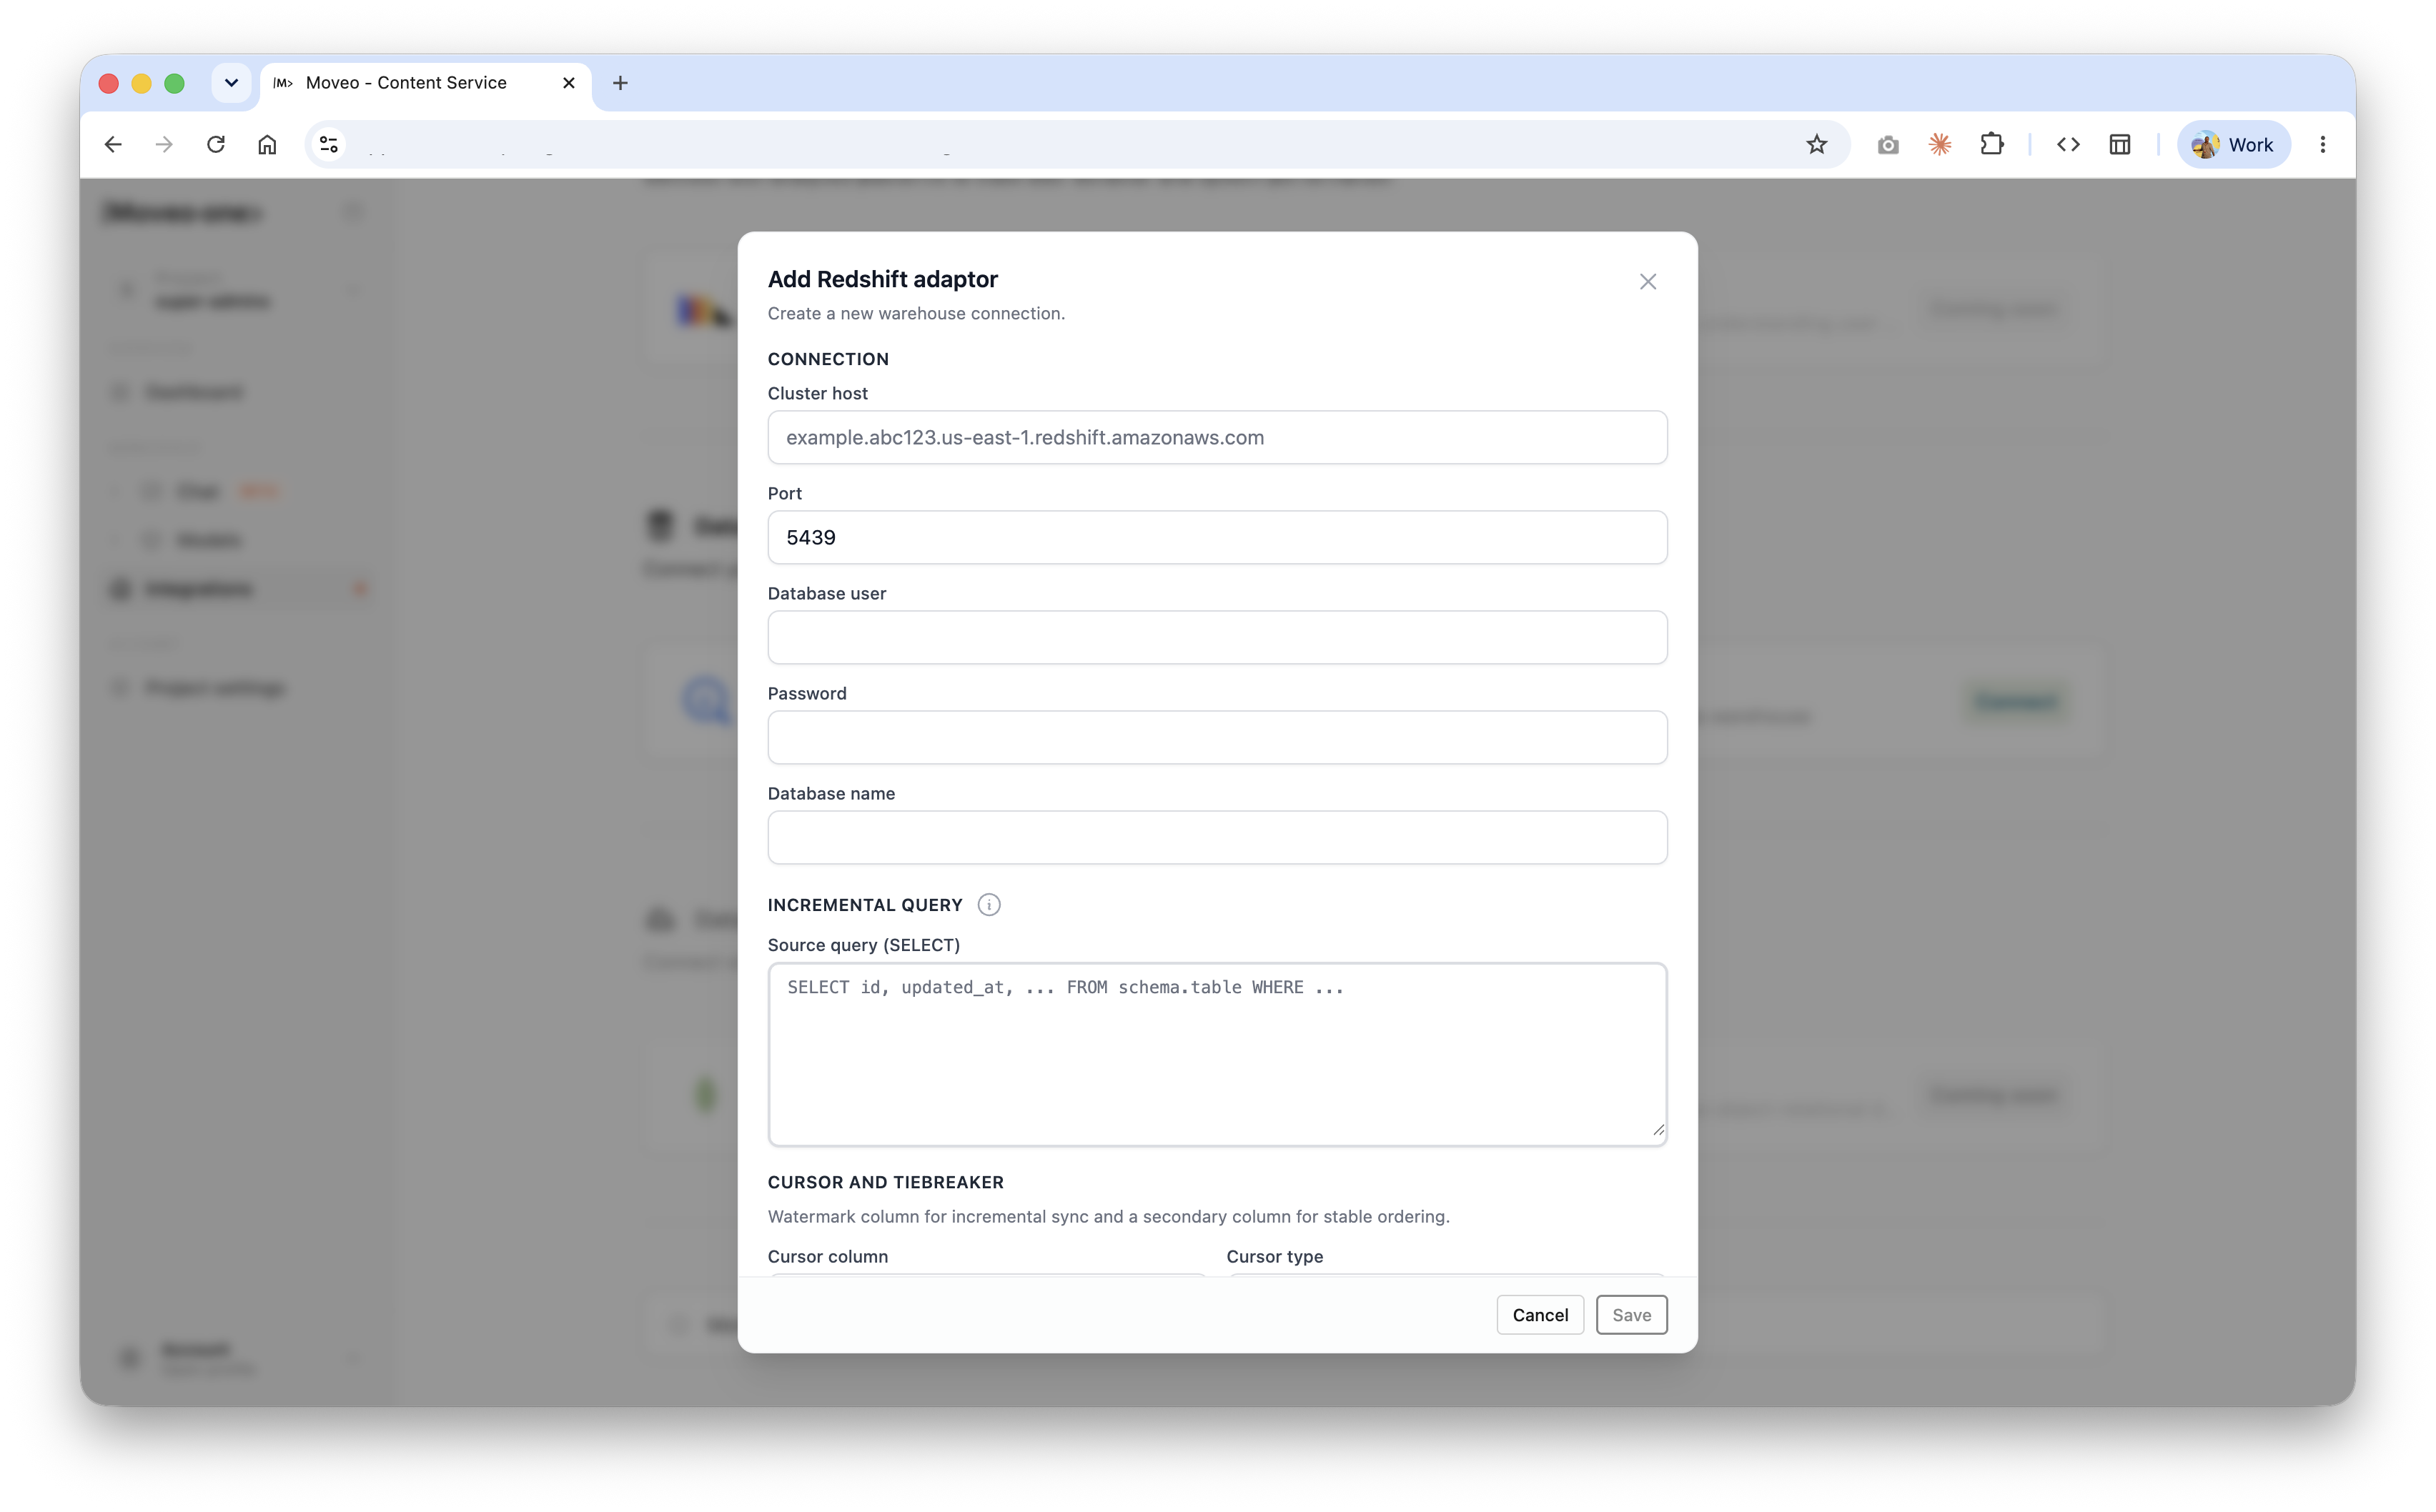The width and height of the screenshot is (2436, 1512).
Task: Focus the Password field
Action: point(1217,737)
